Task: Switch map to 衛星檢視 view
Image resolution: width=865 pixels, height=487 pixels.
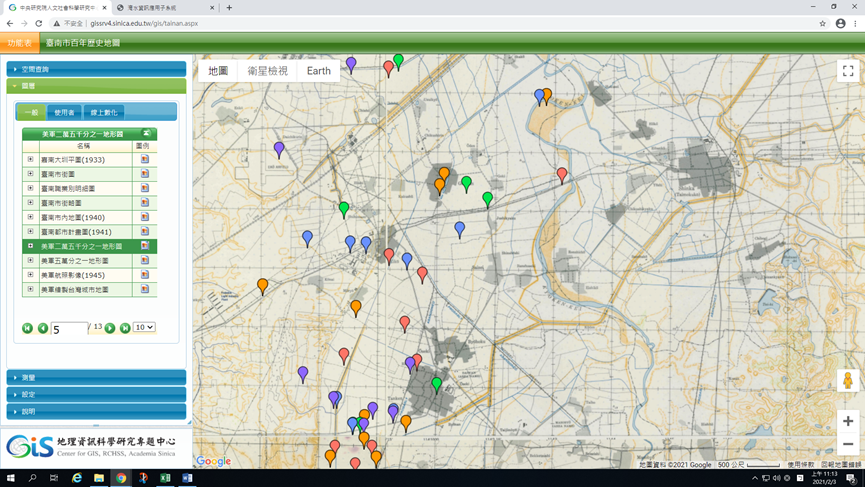Action: coord(267,71)
